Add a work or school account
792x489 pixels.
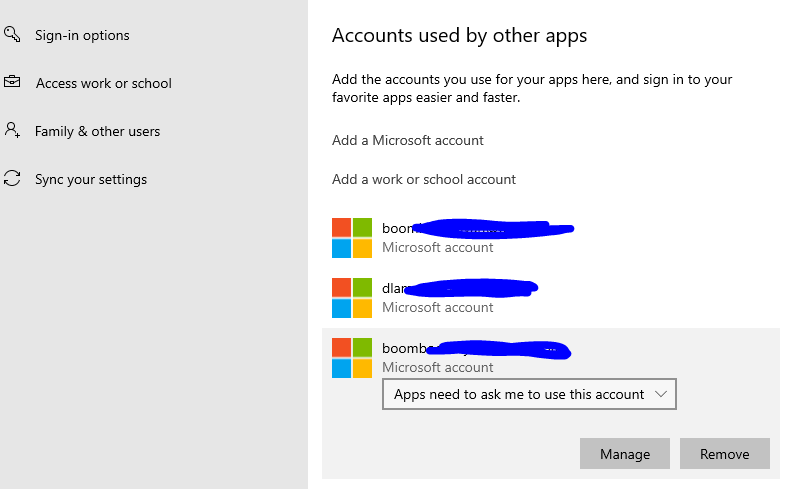point(424,179)
